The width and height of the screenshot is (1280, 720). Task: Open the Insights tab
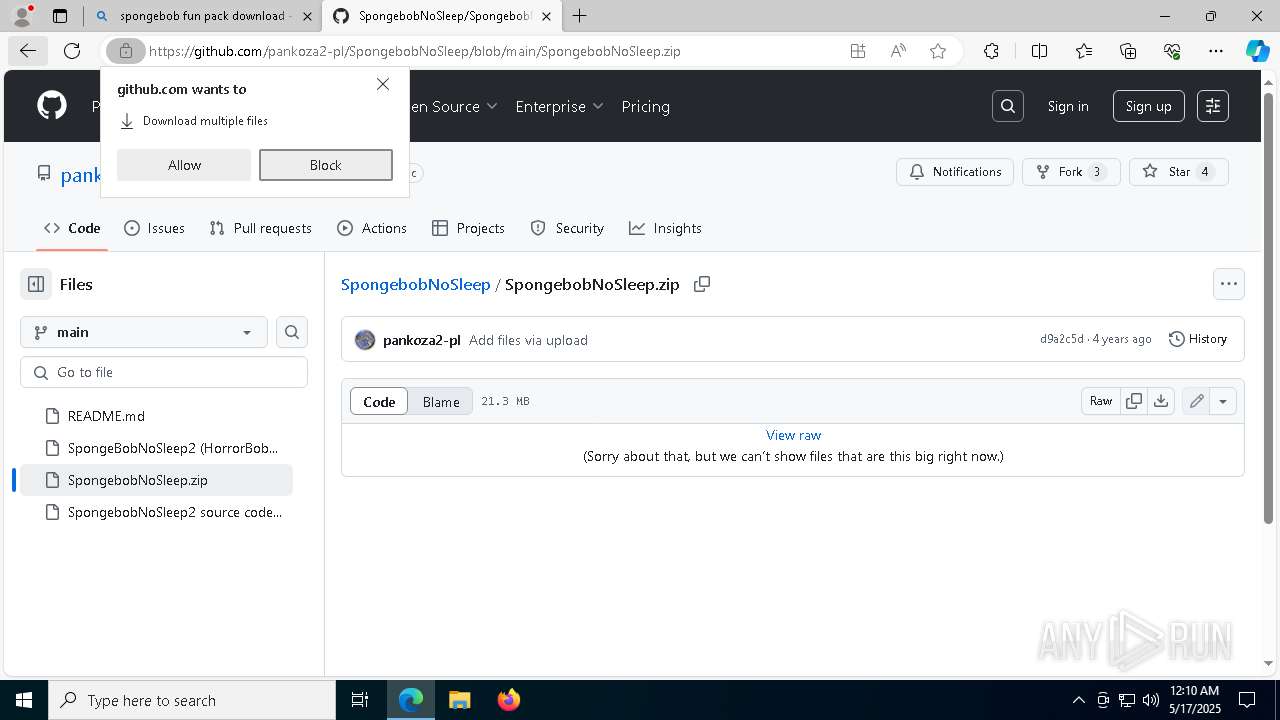pyautogui.click(x=665, y=228)
